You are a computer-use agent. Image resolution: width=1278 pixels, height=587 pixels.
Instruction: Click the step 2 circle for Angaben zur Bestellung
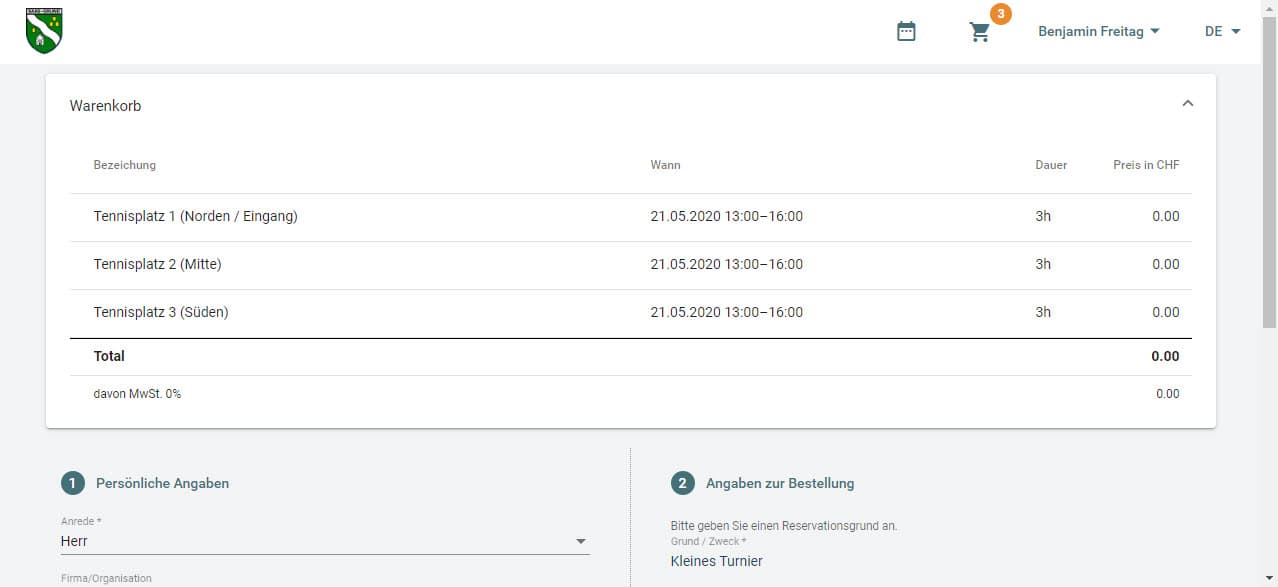pos(682,483)
